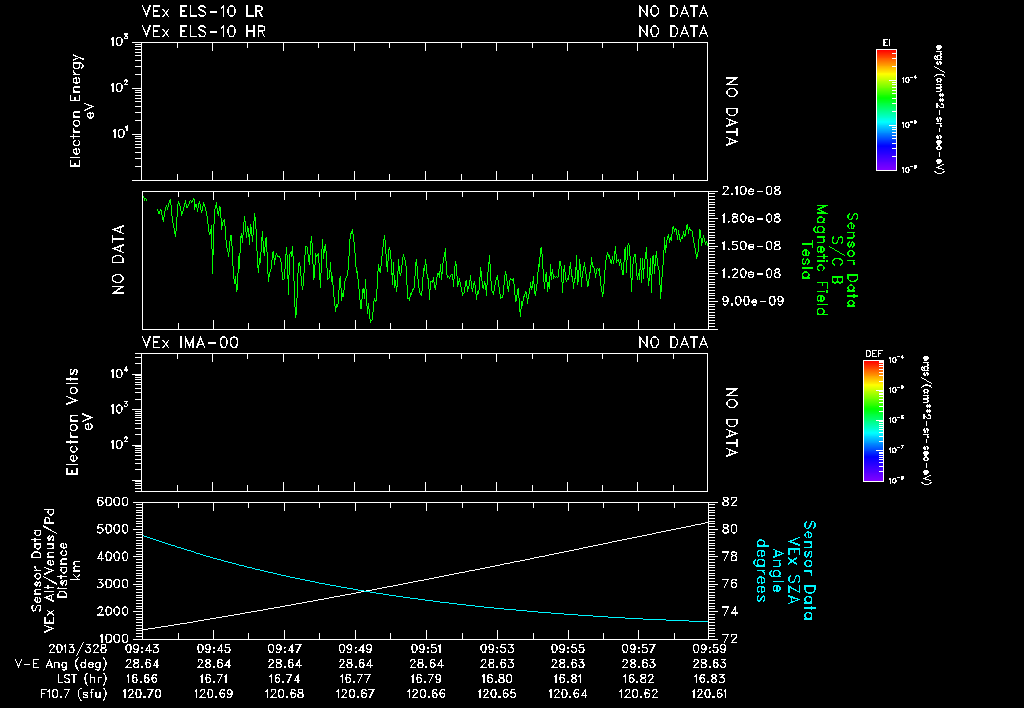Click F10.7 value '120.65'
Screen dimensions: 1024x708
496,694
